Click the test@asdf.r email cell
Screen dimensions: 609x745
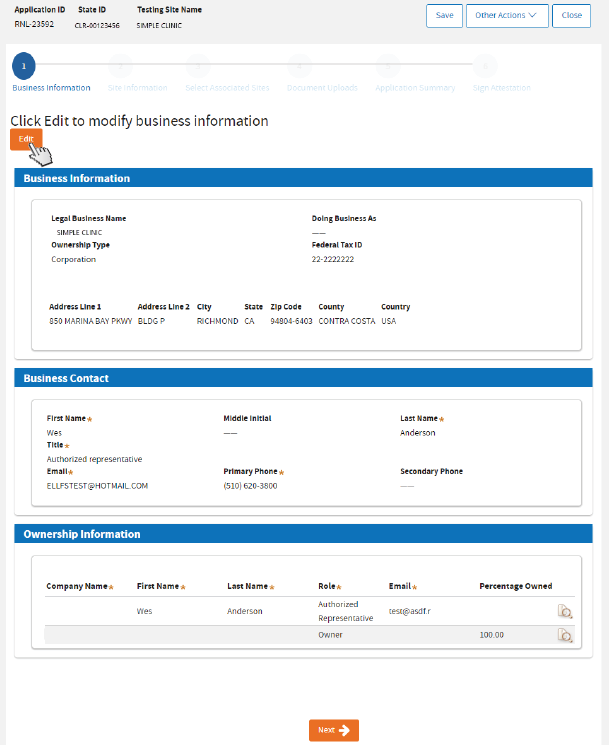click(409, 610)
